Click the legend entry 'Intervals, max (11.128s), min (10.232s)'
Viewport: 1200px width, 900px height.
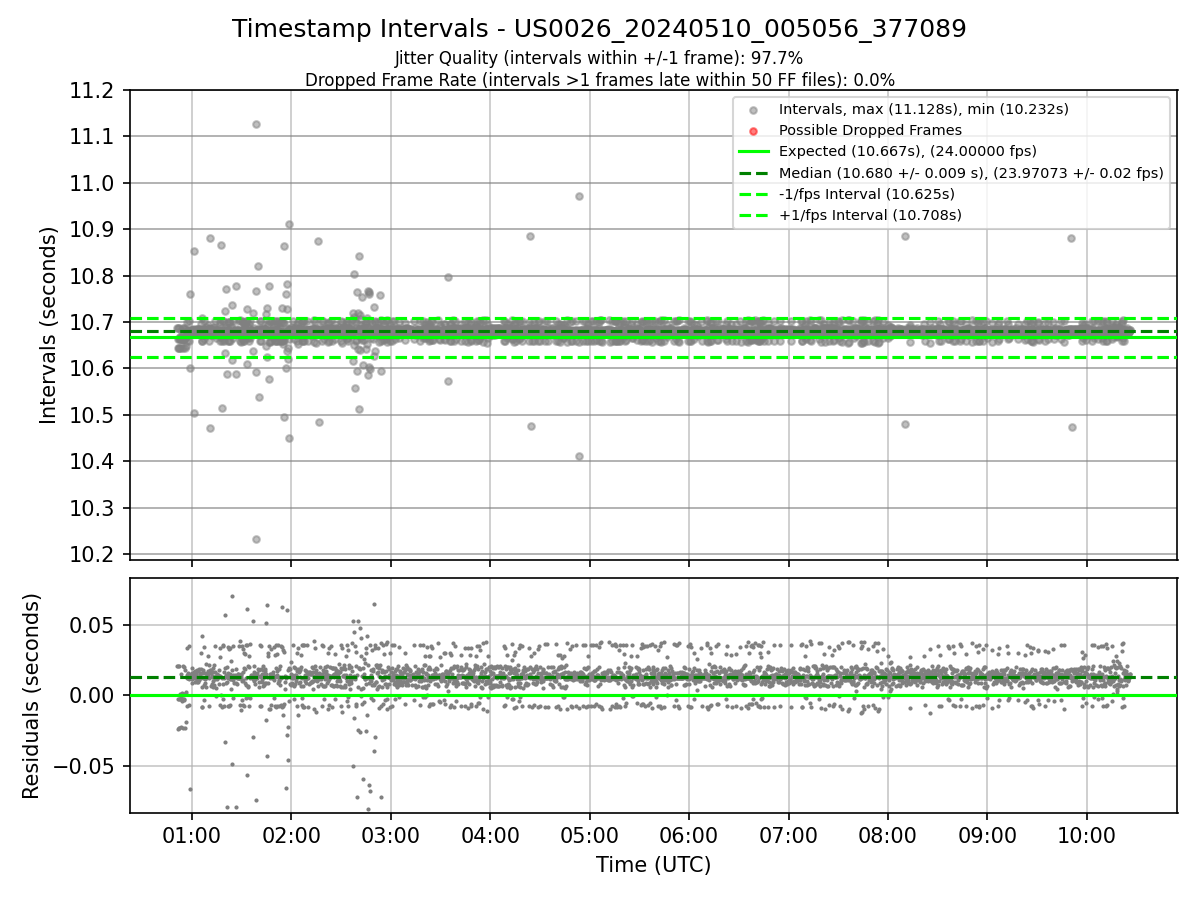pos(925,109)
